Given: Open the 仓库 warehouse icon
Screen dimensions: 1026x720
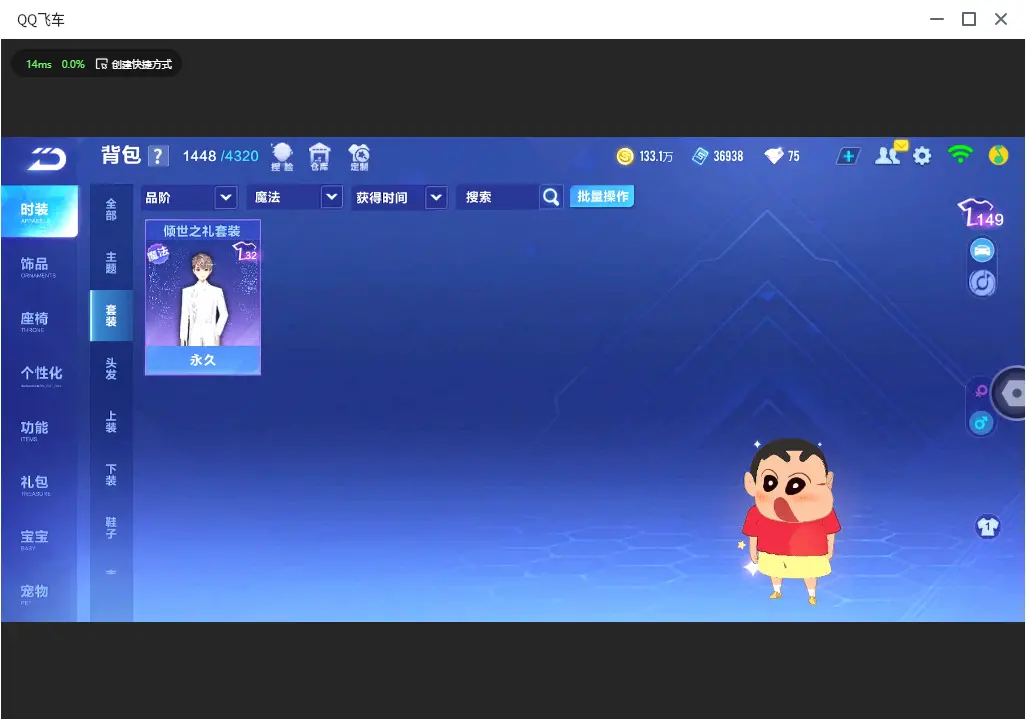Looking at the screenshot, I should (319, 156).
